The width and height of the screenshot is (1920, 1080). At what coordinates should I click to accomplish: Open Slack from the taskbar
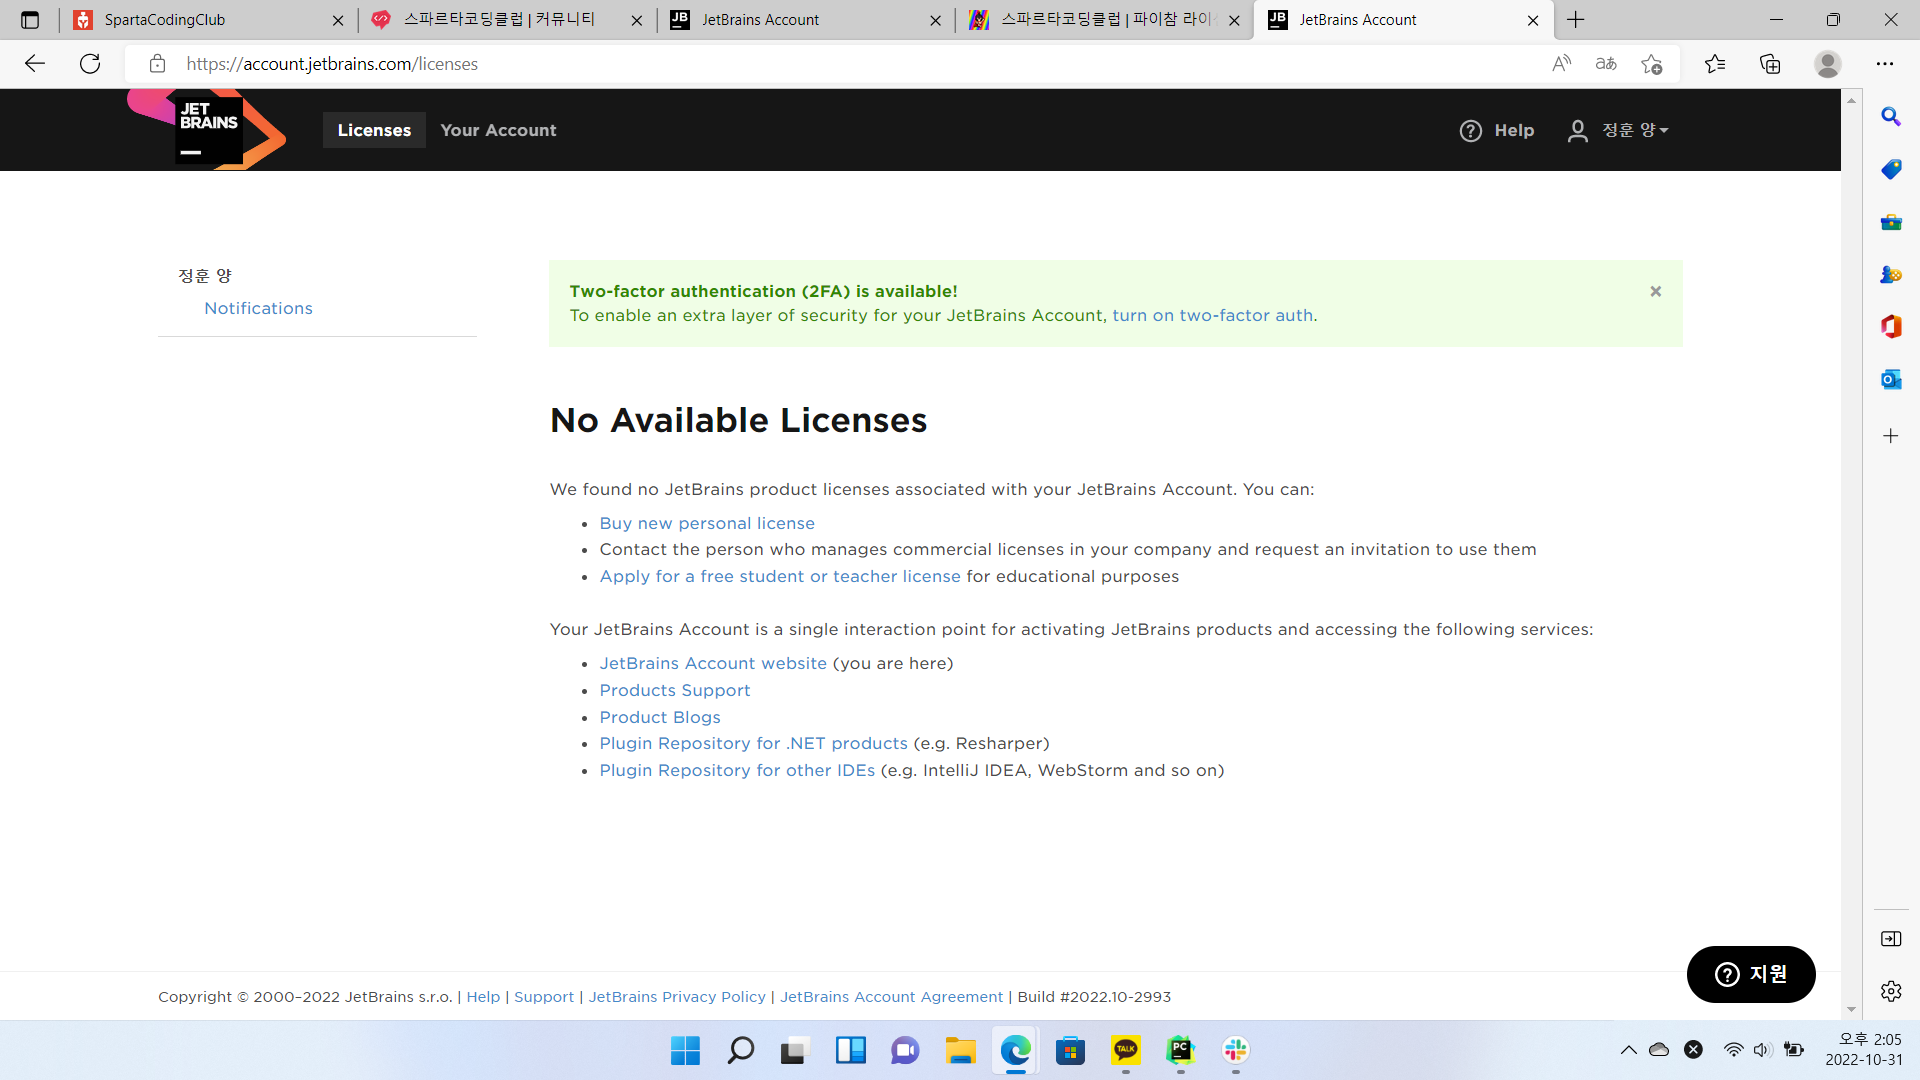[1235, 1050]
